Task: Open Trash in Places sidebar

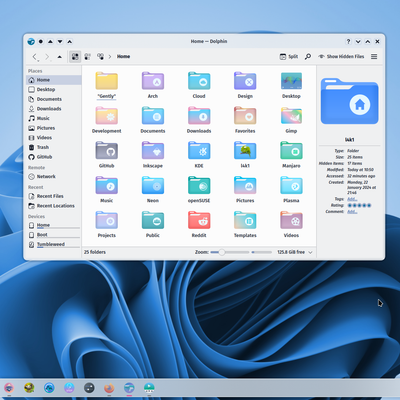Action: (x=54, y=147)
